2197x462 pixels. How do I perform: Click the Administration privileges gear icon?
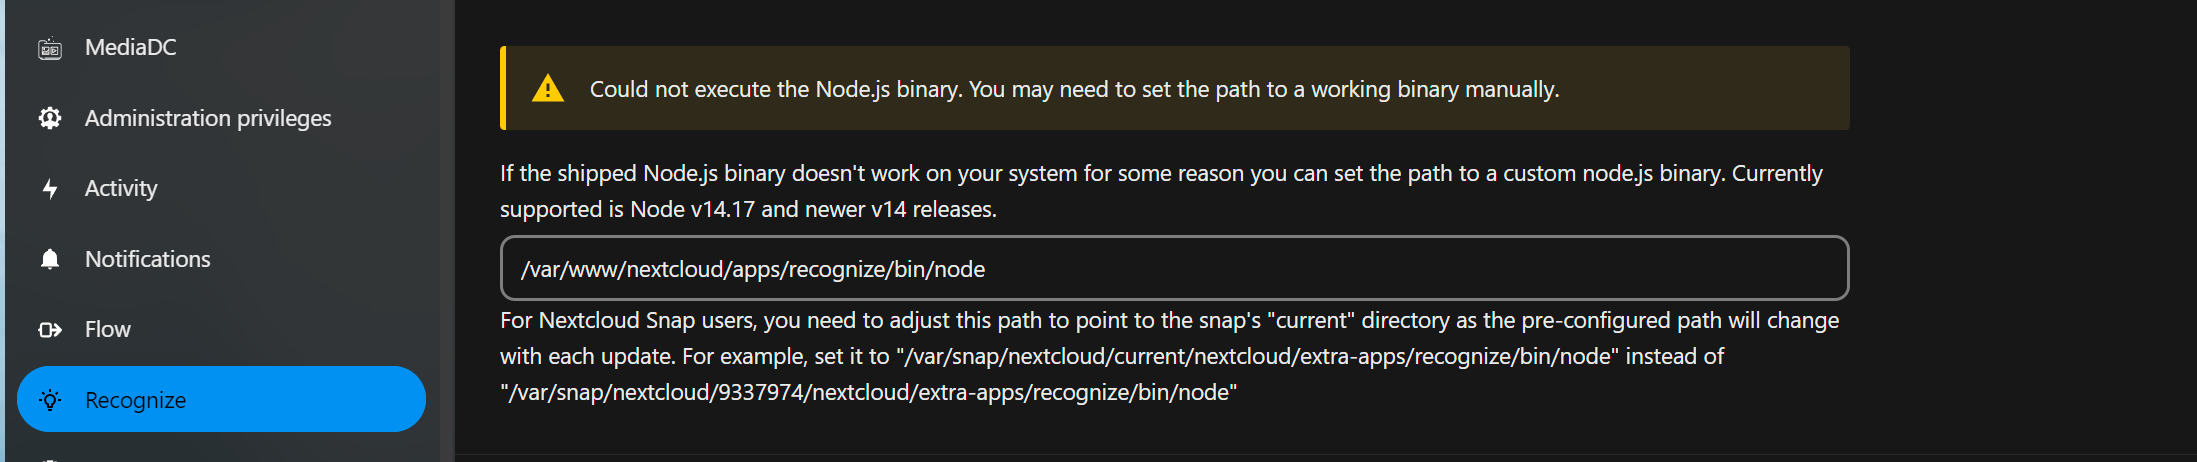click(x=50, y=118)
